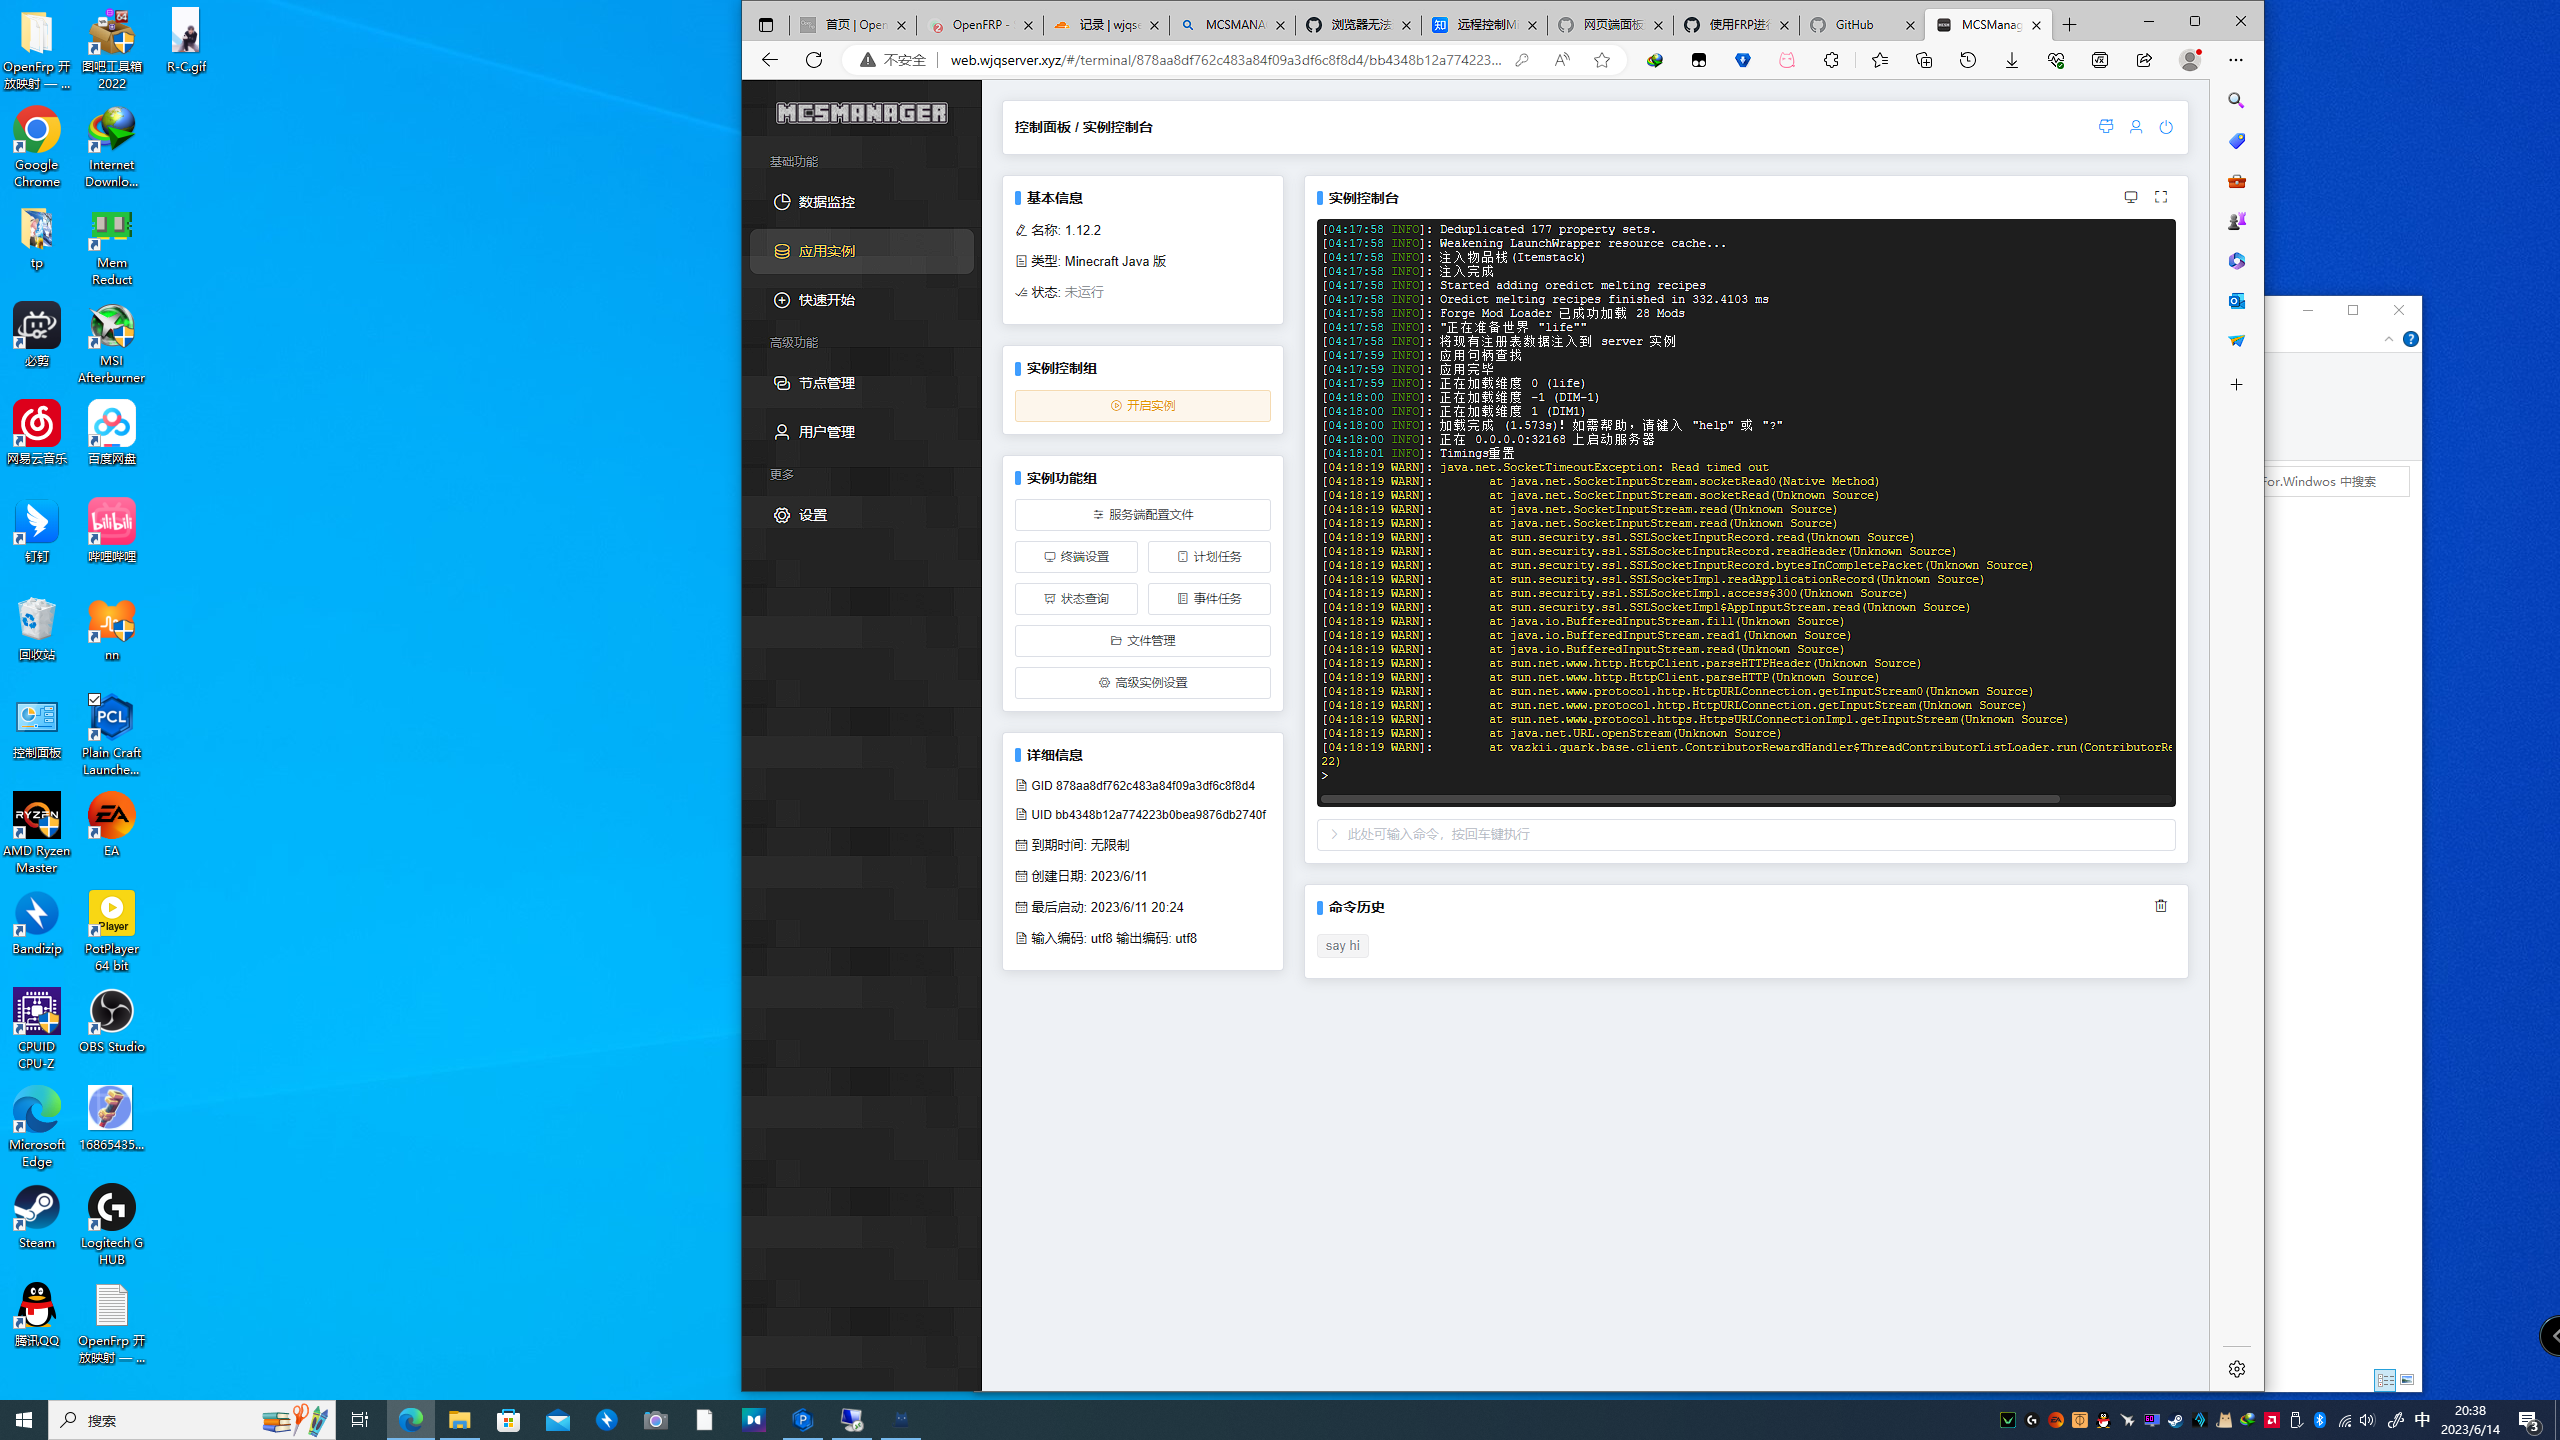This screenshot has height=1440, width=2560.
Task: Open 服务端配置文件 in the instance function group
Action: [1142, 514]
